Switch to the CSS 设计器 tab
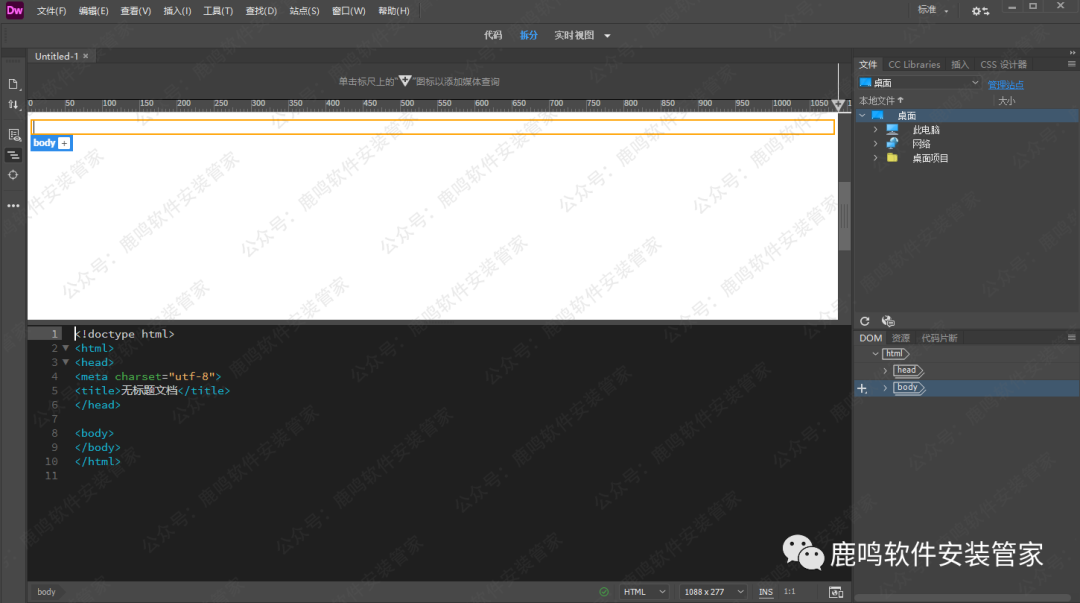Image resolution: width=1080 pixels, height=603 pixels. point(1003,65)
